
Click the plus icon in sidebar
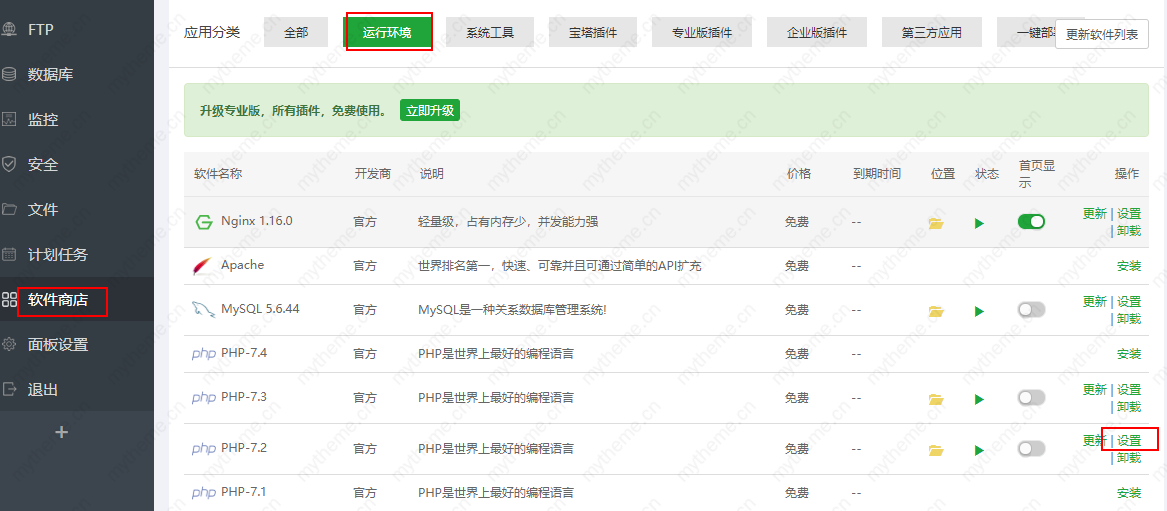[x=62, y=433]
